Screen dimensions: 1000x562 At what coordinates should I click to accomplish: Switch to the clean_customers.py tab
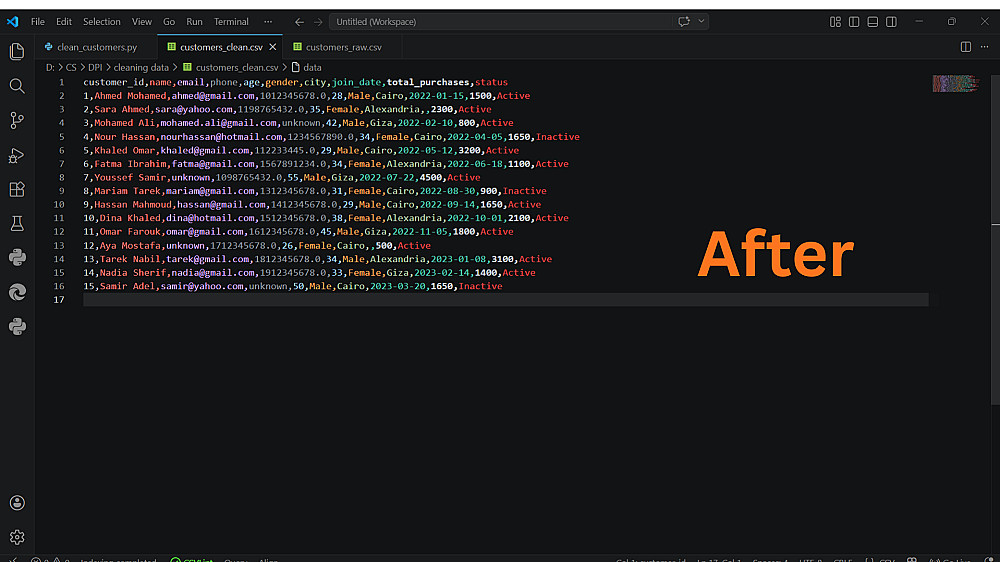click(x=96, y=47)
